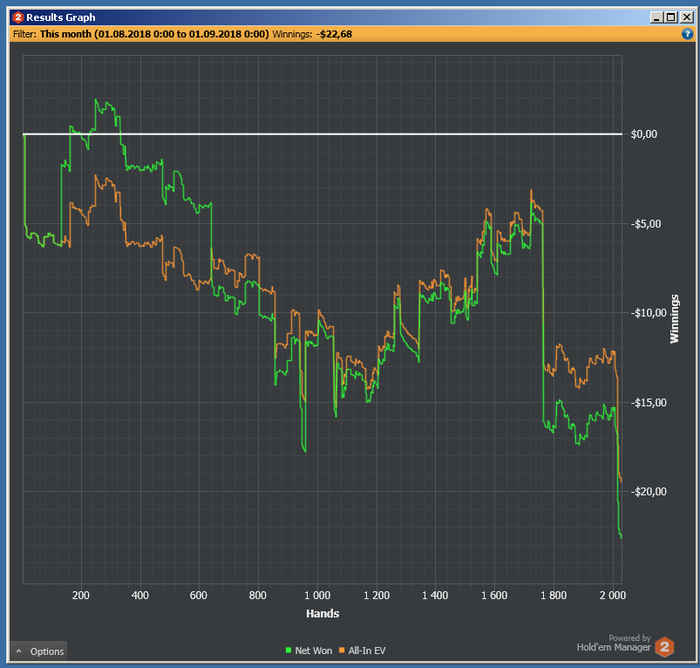
Task: Click the 200 hands axis label
Action: (x=81, y=595)
